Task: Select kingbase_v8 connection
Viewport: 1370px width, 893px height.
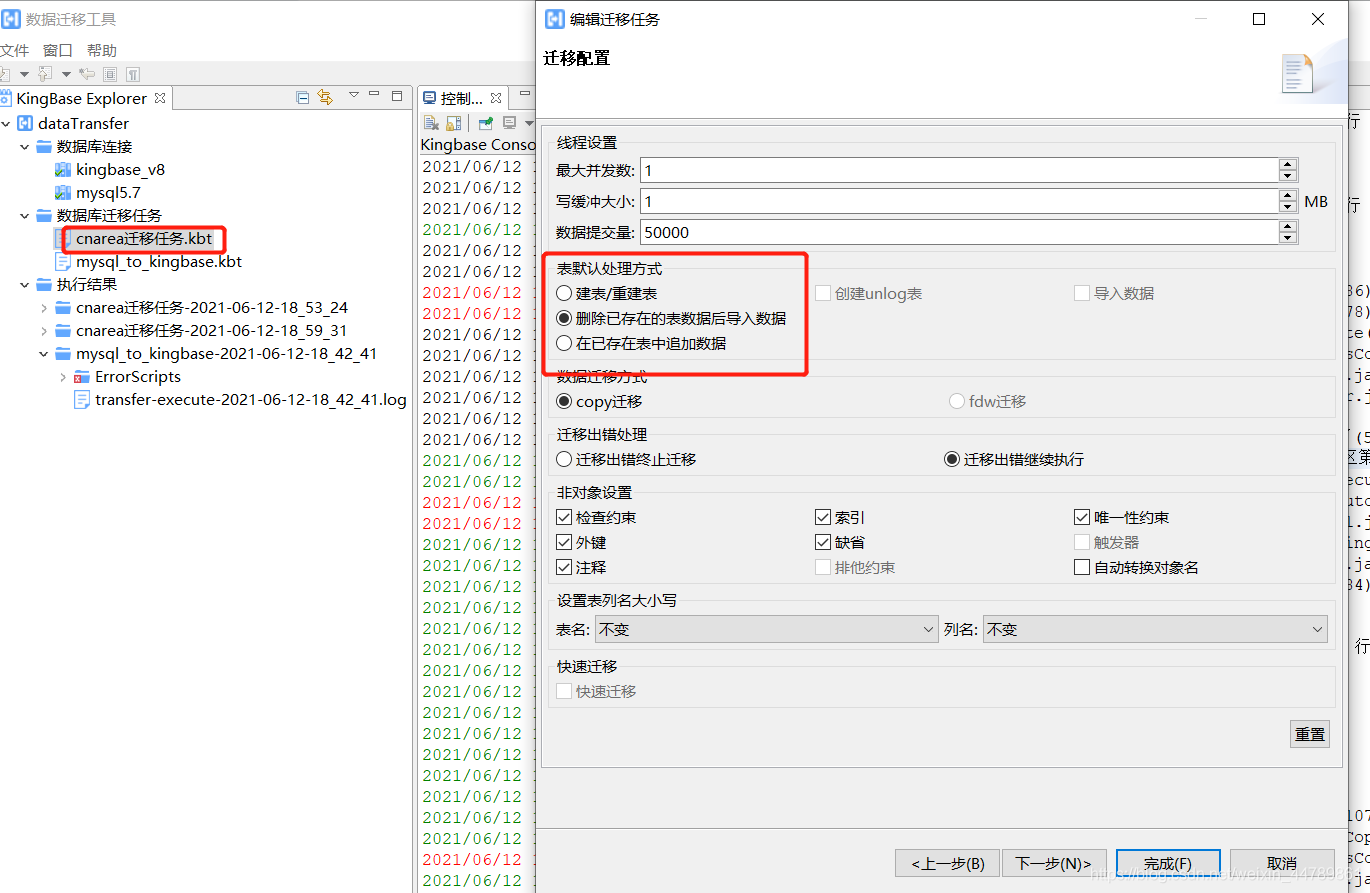Action: tap(120, 169)
